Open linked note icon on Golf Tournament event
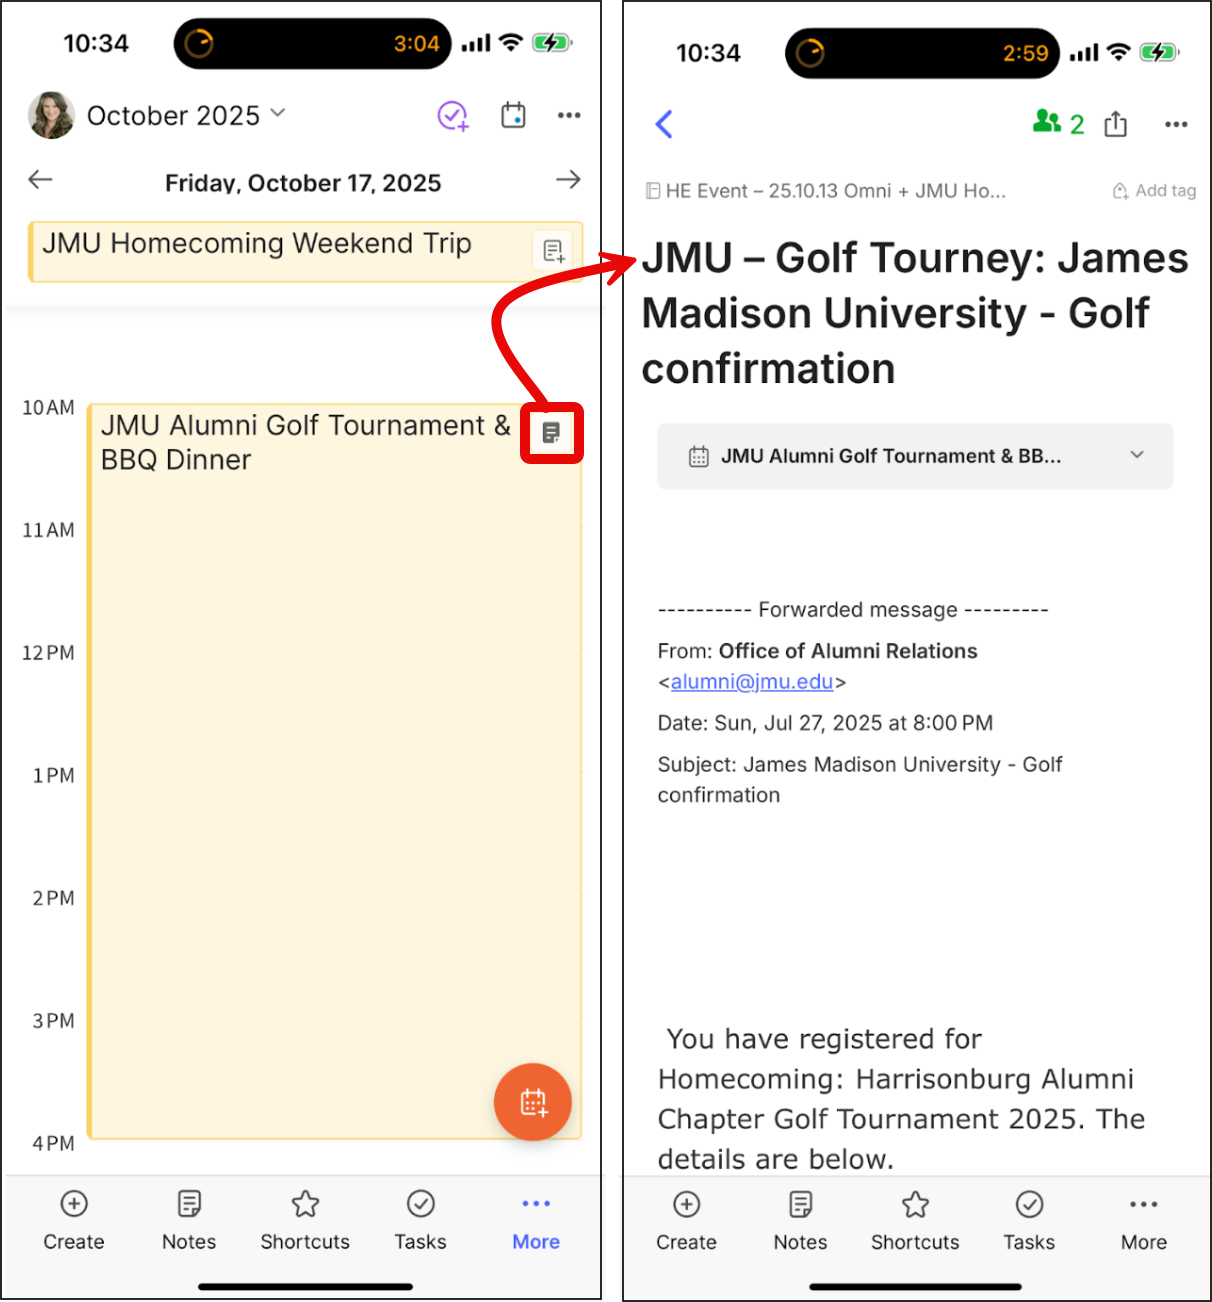The height and width of the screenshot is (1302, 1212). pos(551,433)
